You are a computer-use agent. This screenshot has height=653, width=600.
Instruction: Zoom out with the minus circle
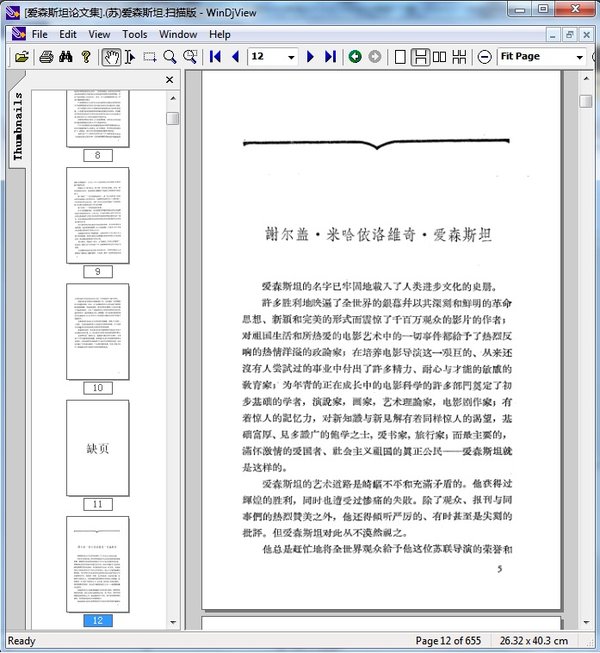485,57
